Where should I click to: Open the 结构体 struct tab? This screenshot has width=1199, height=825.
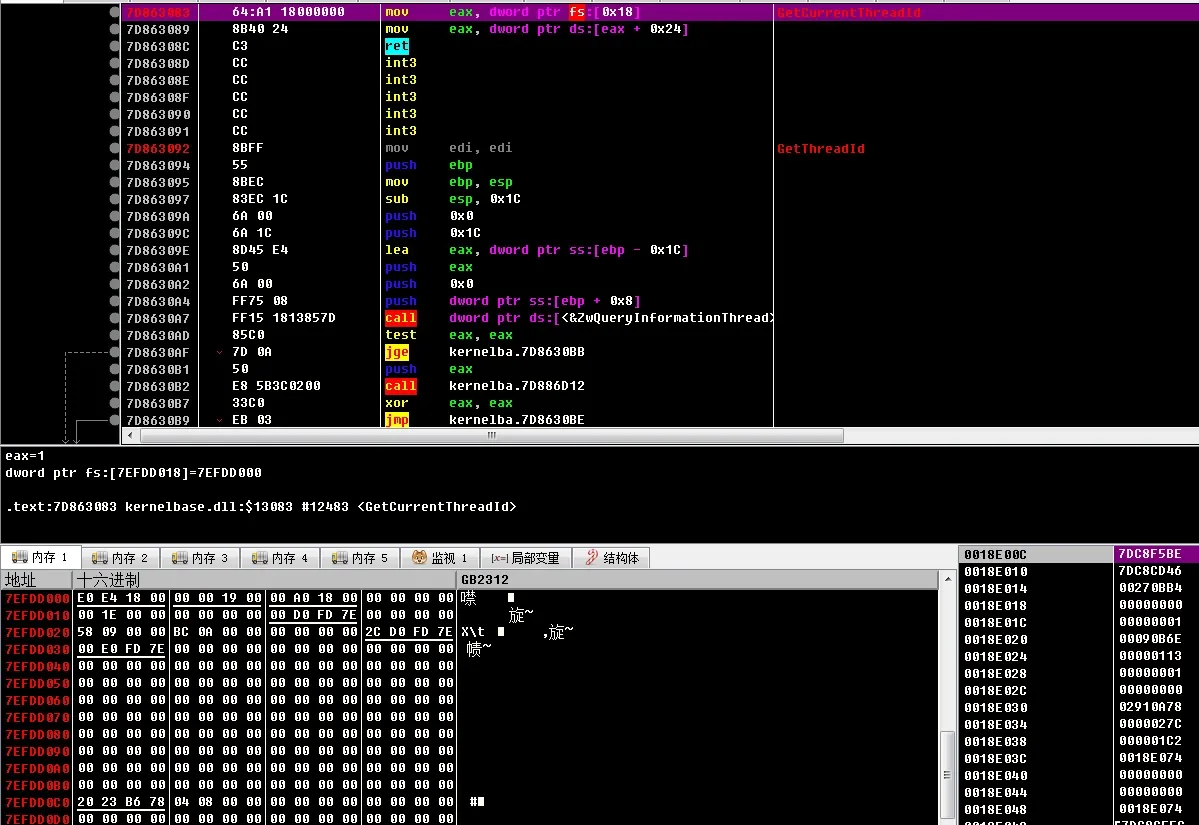coord(612,558)
